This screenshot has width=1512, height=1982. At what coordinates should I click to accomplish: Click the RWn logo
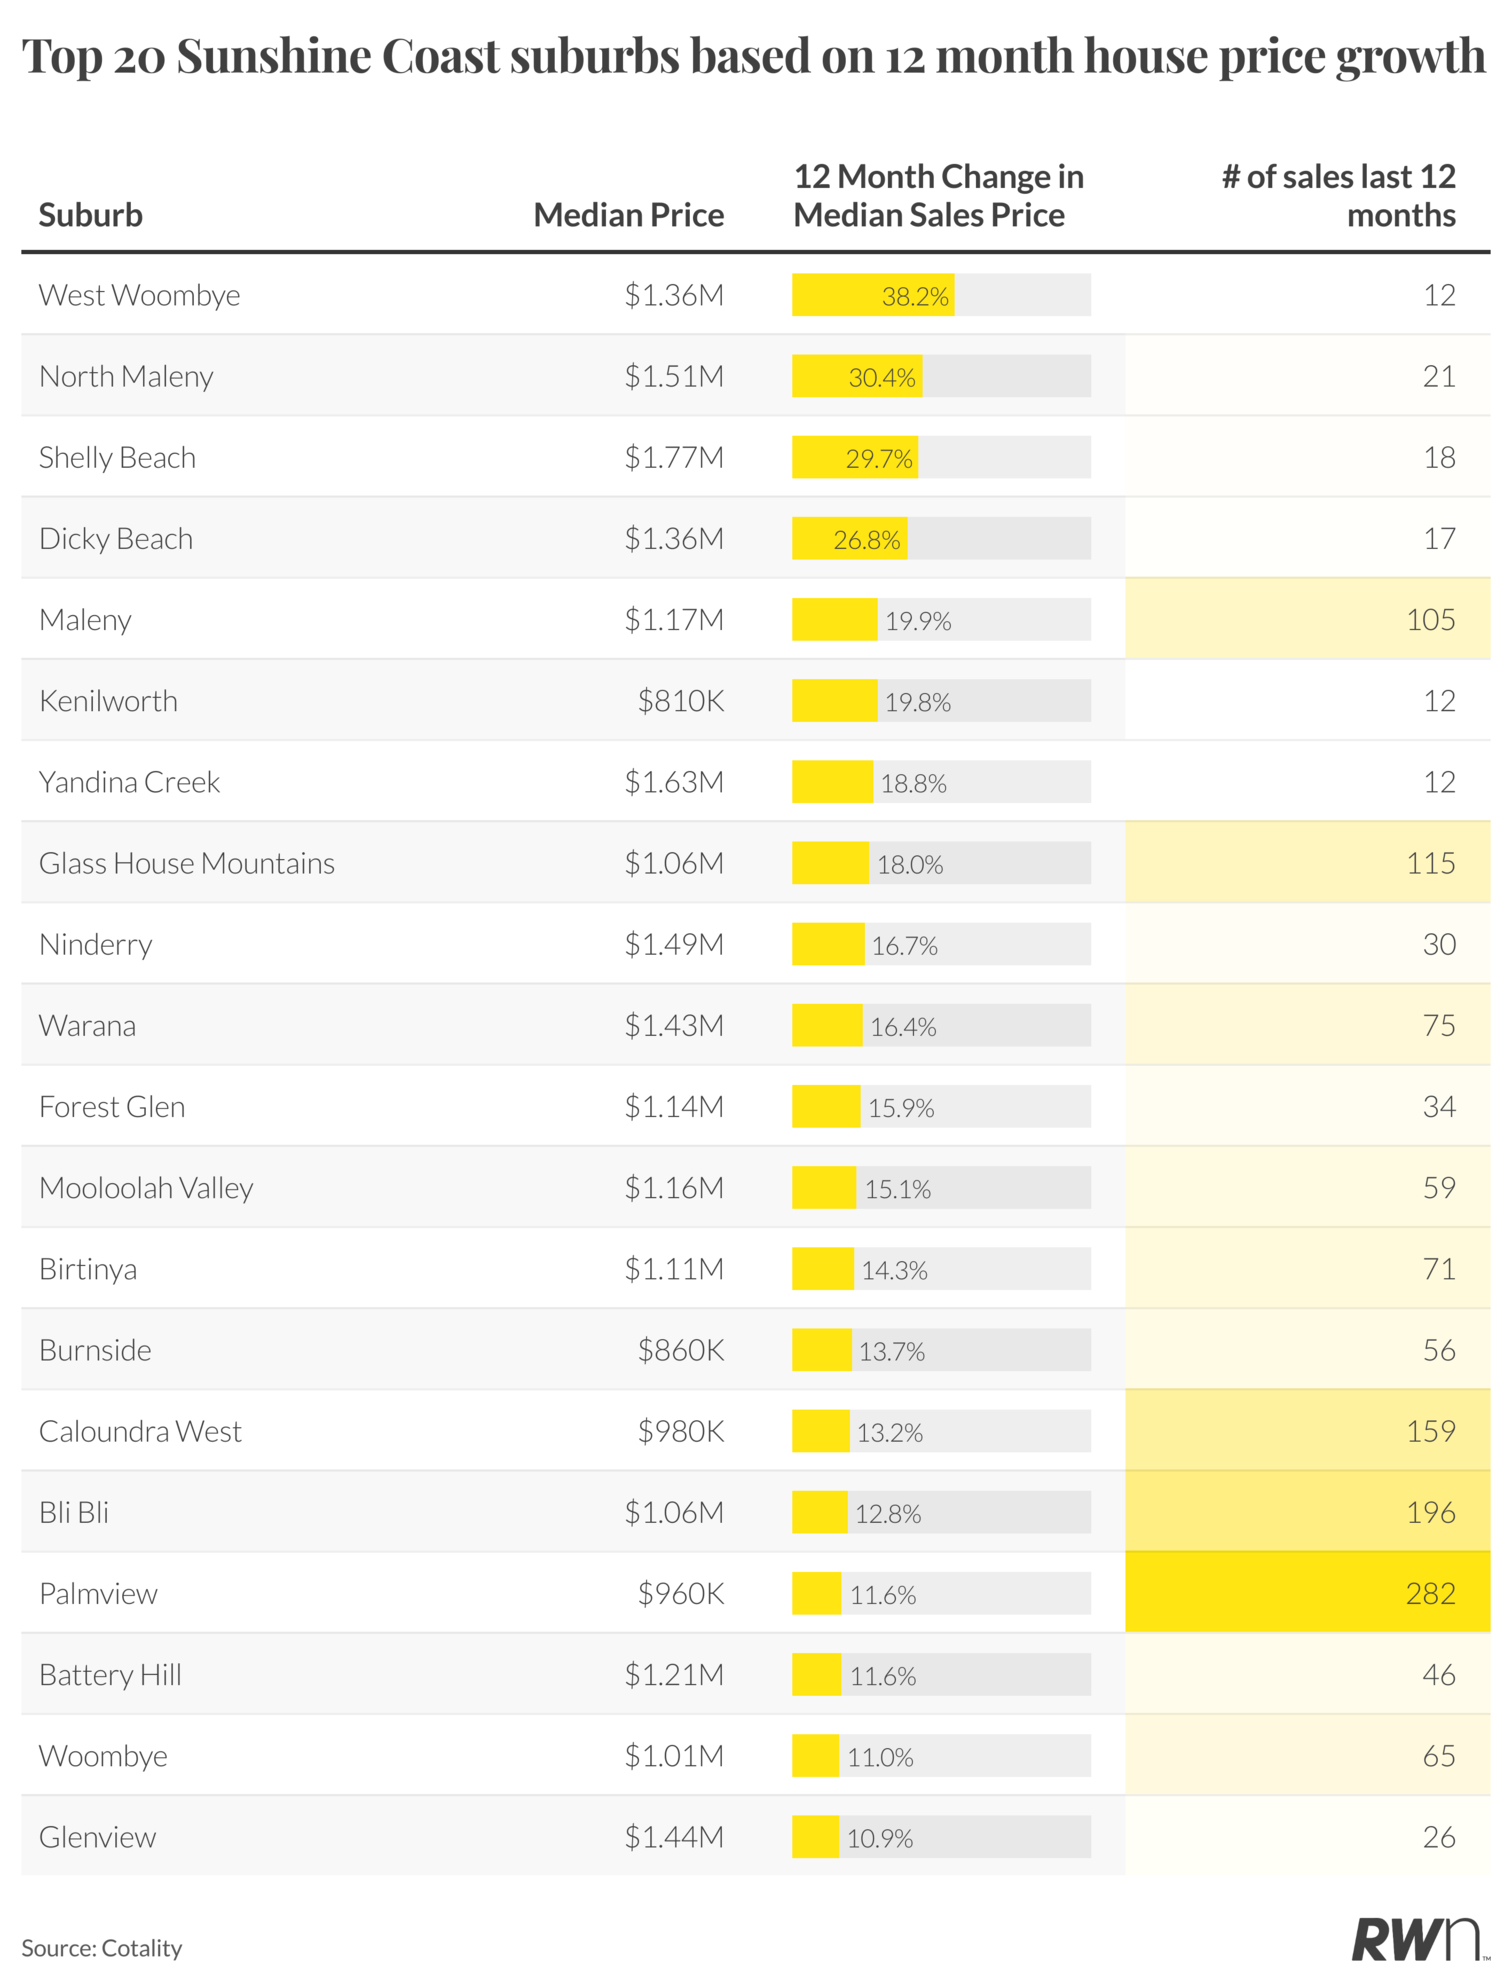pyautogui.click(x=1414, y=1939)
